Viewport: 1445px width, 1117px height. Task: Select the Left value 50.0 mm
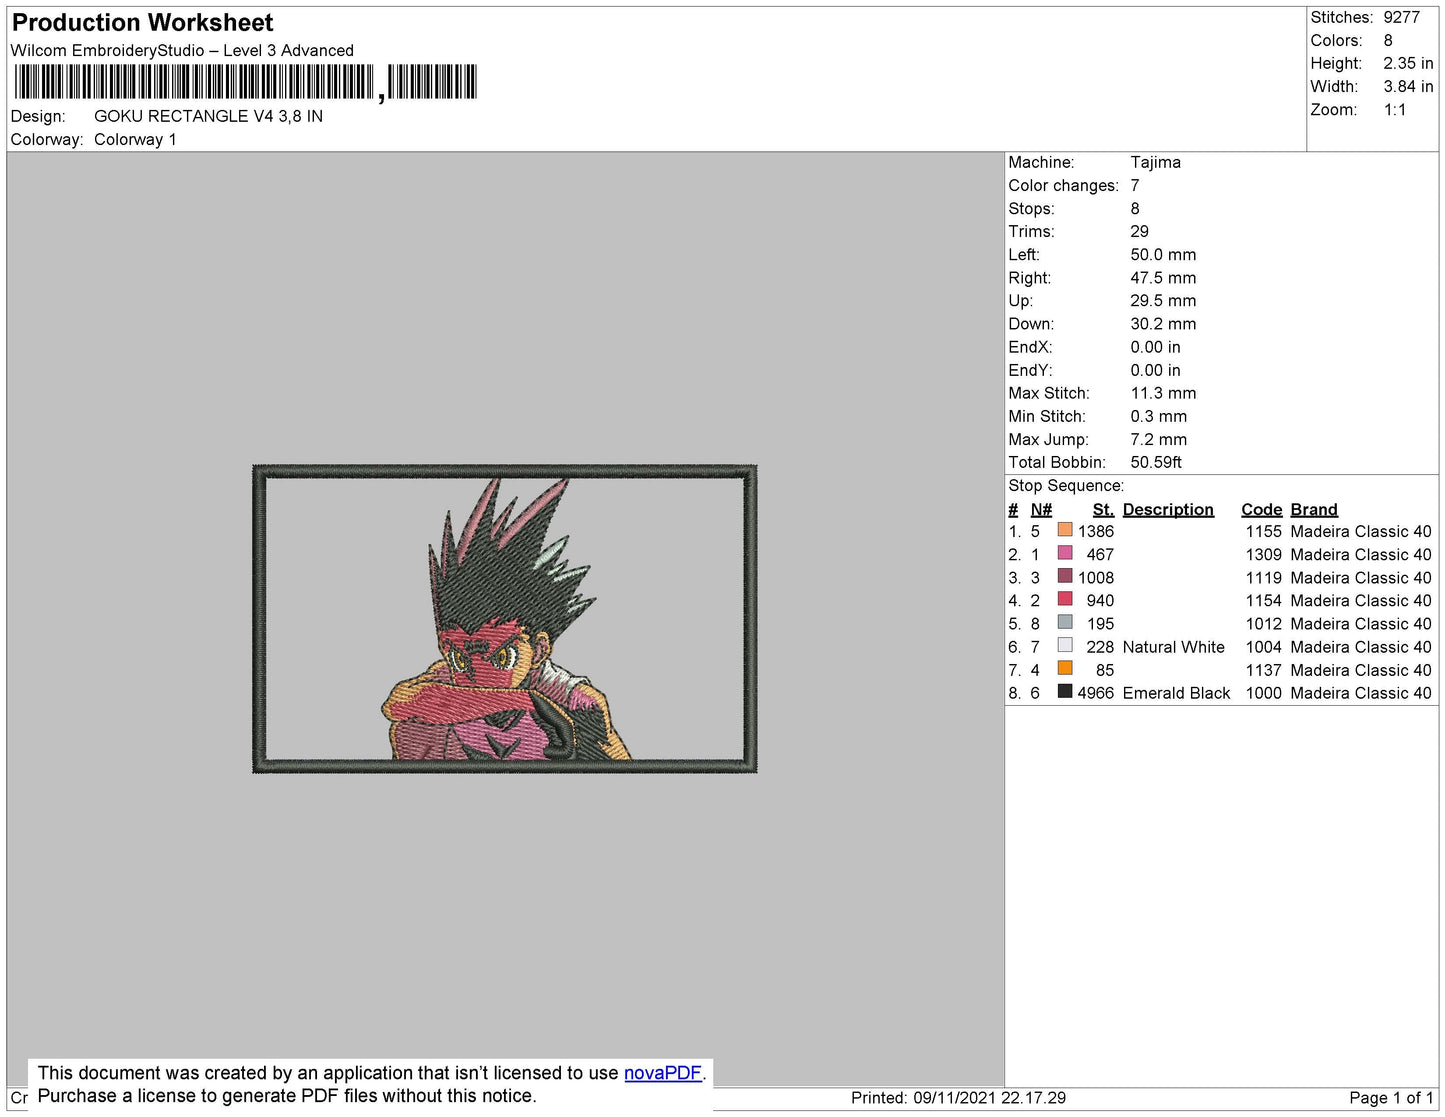tap(1163, 254)
